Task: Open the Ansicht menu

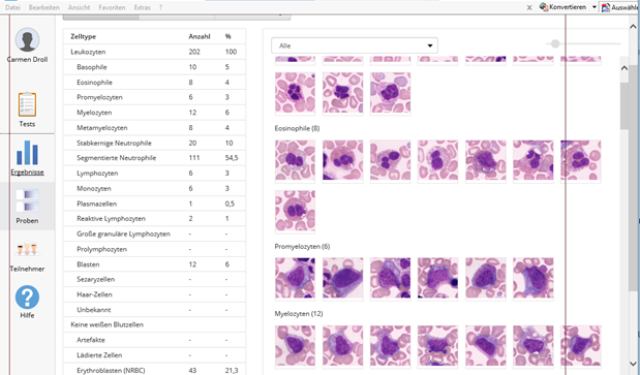Action: pos(79,7)
